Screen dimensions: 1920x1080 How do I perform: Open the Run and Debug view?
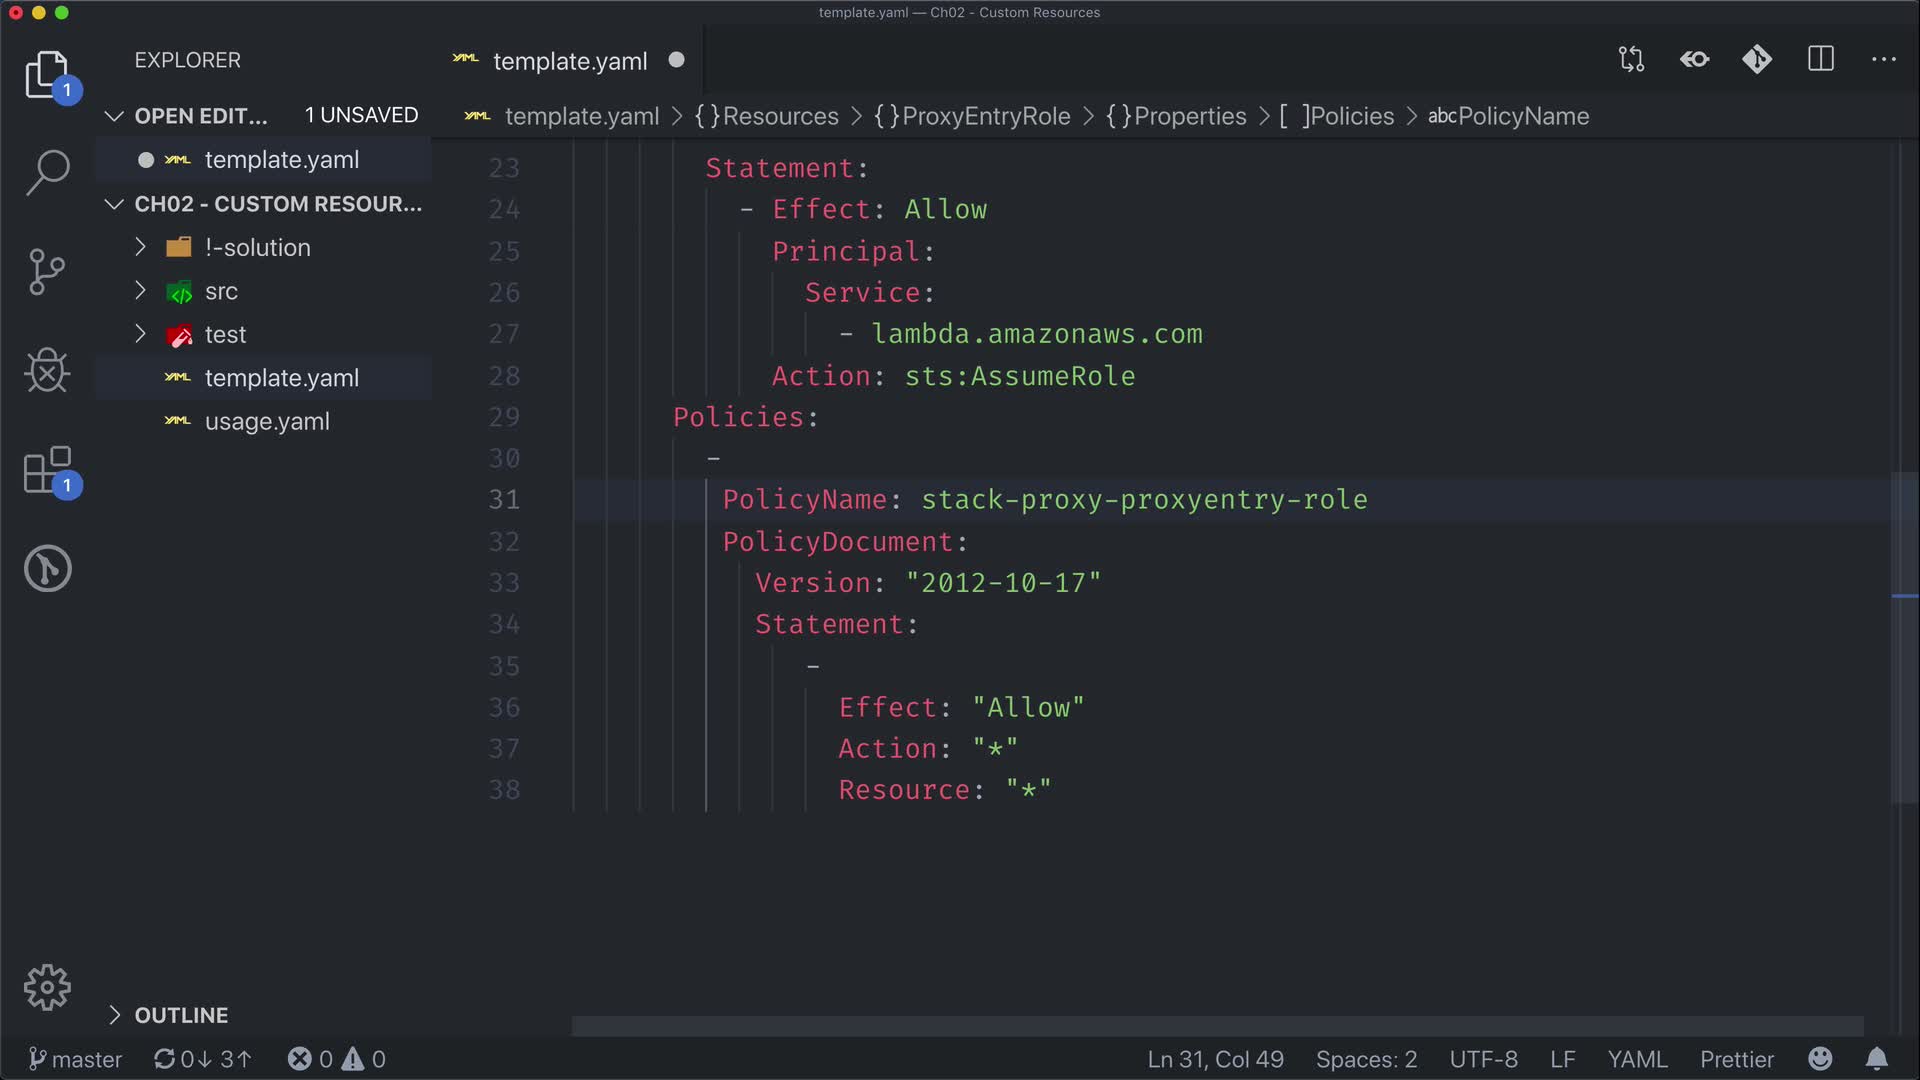pyautogui.click(x=47, y=371)
